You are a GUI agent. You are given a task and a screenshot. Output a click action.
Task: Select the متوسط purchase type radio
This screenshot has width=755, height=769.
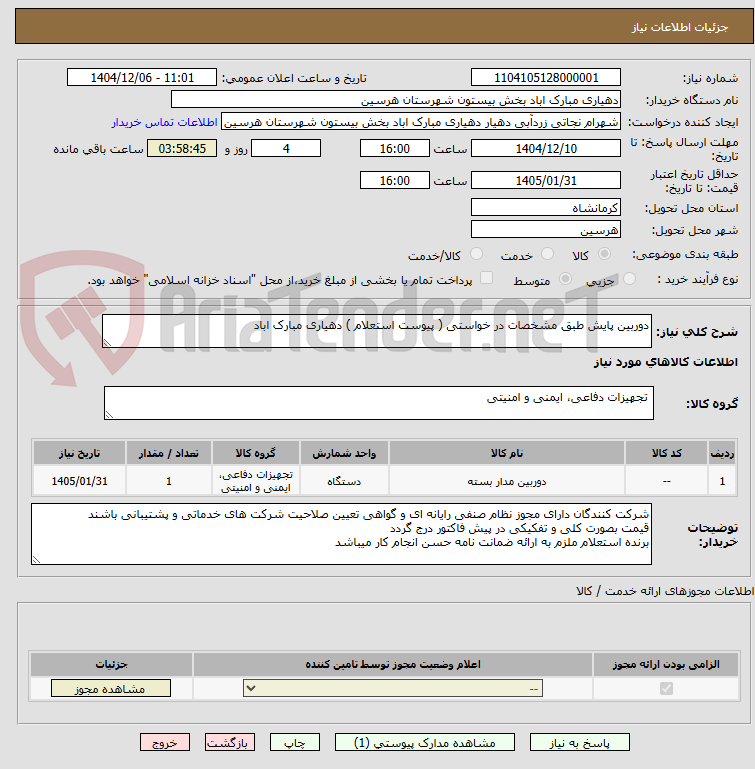pyautogui.click(x=565, y=279)
